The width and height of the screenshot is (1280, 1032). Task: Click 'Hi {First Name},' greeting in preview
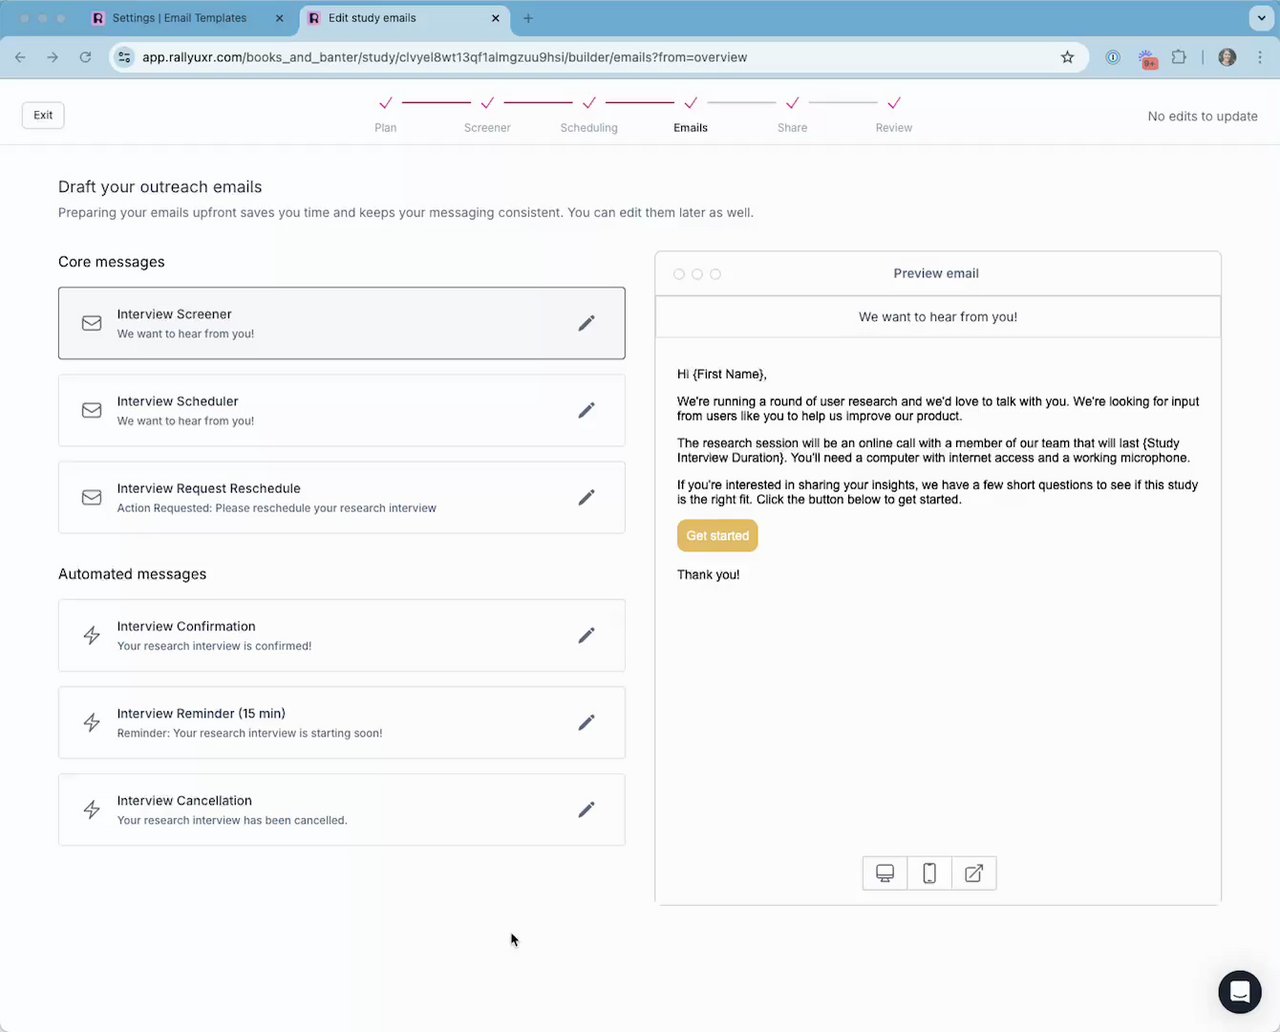[722, 374]
